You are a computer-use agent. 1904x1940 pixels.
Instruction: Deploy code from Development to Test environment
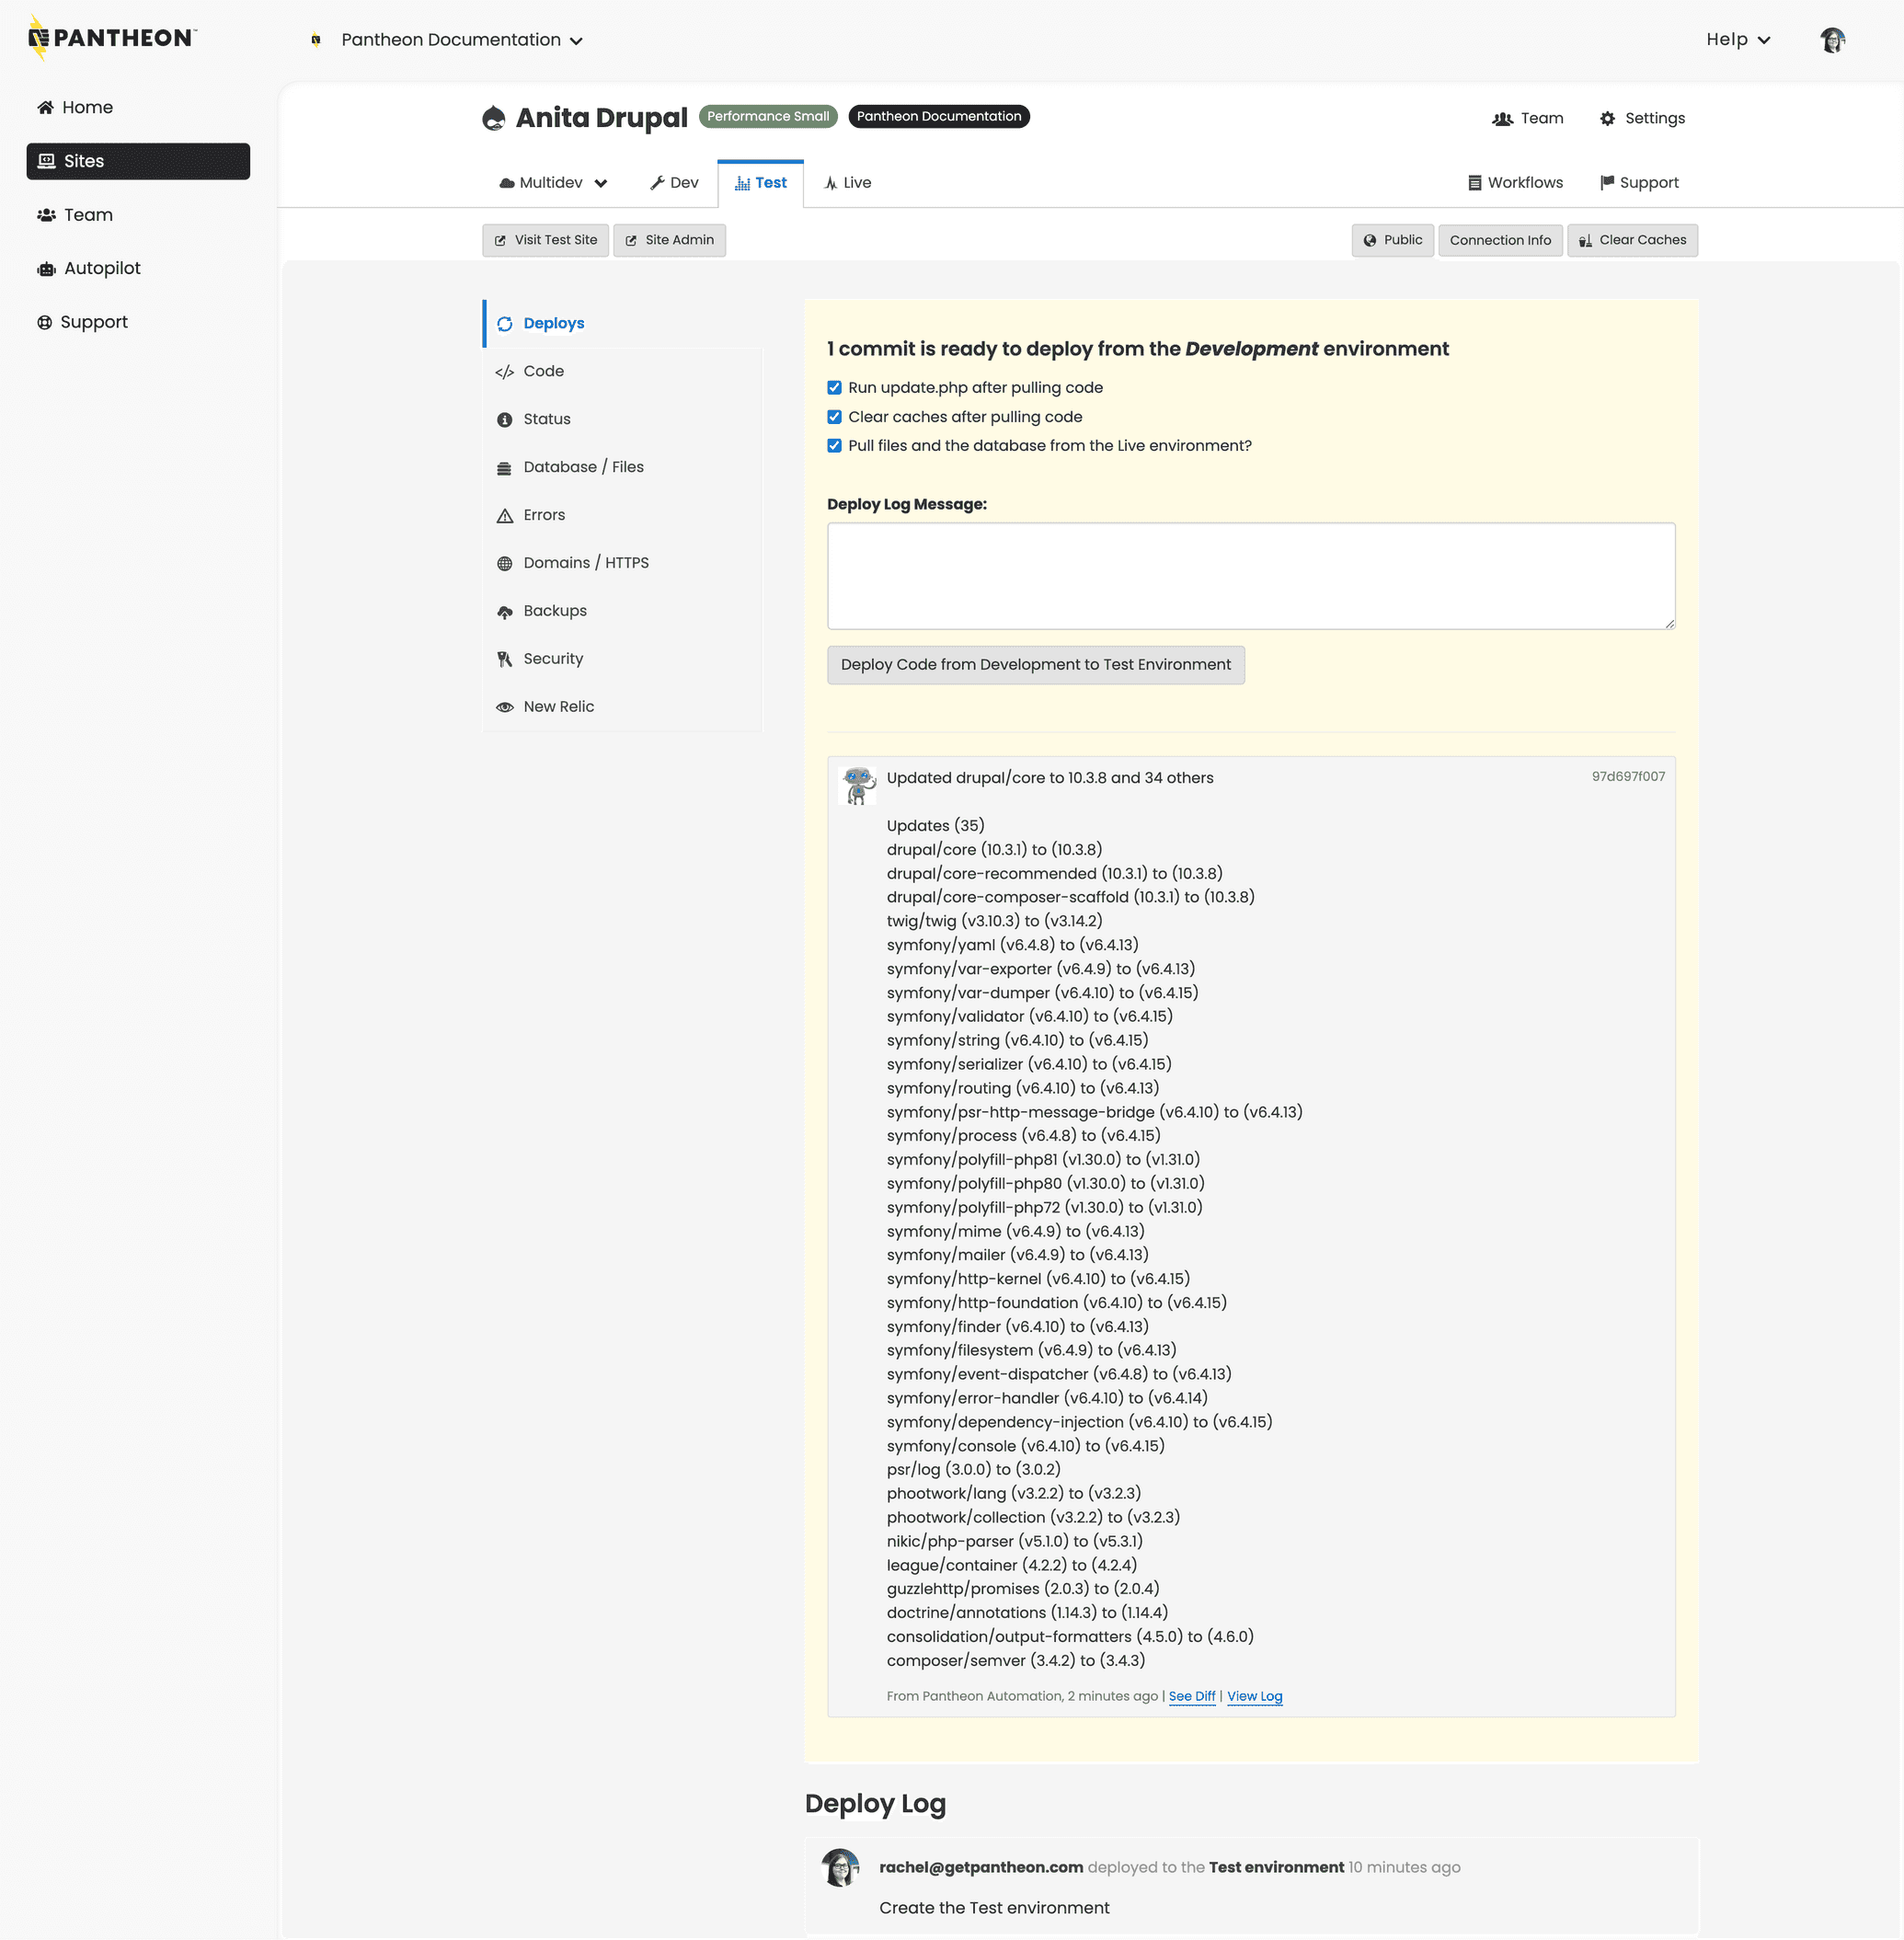pos(1035,664)
